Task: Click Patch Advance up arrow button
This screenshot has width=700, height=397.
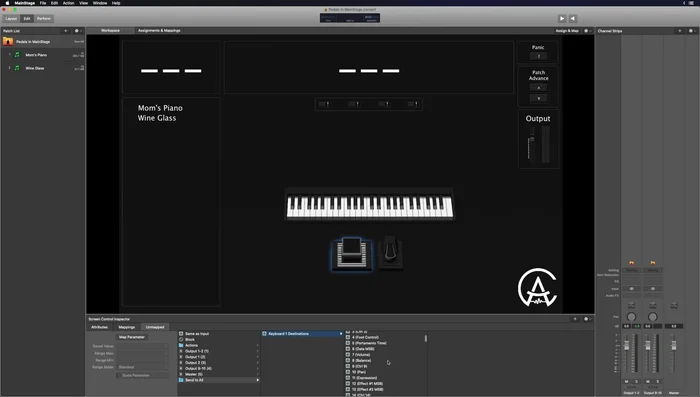Action: click(x=538, y=88)
